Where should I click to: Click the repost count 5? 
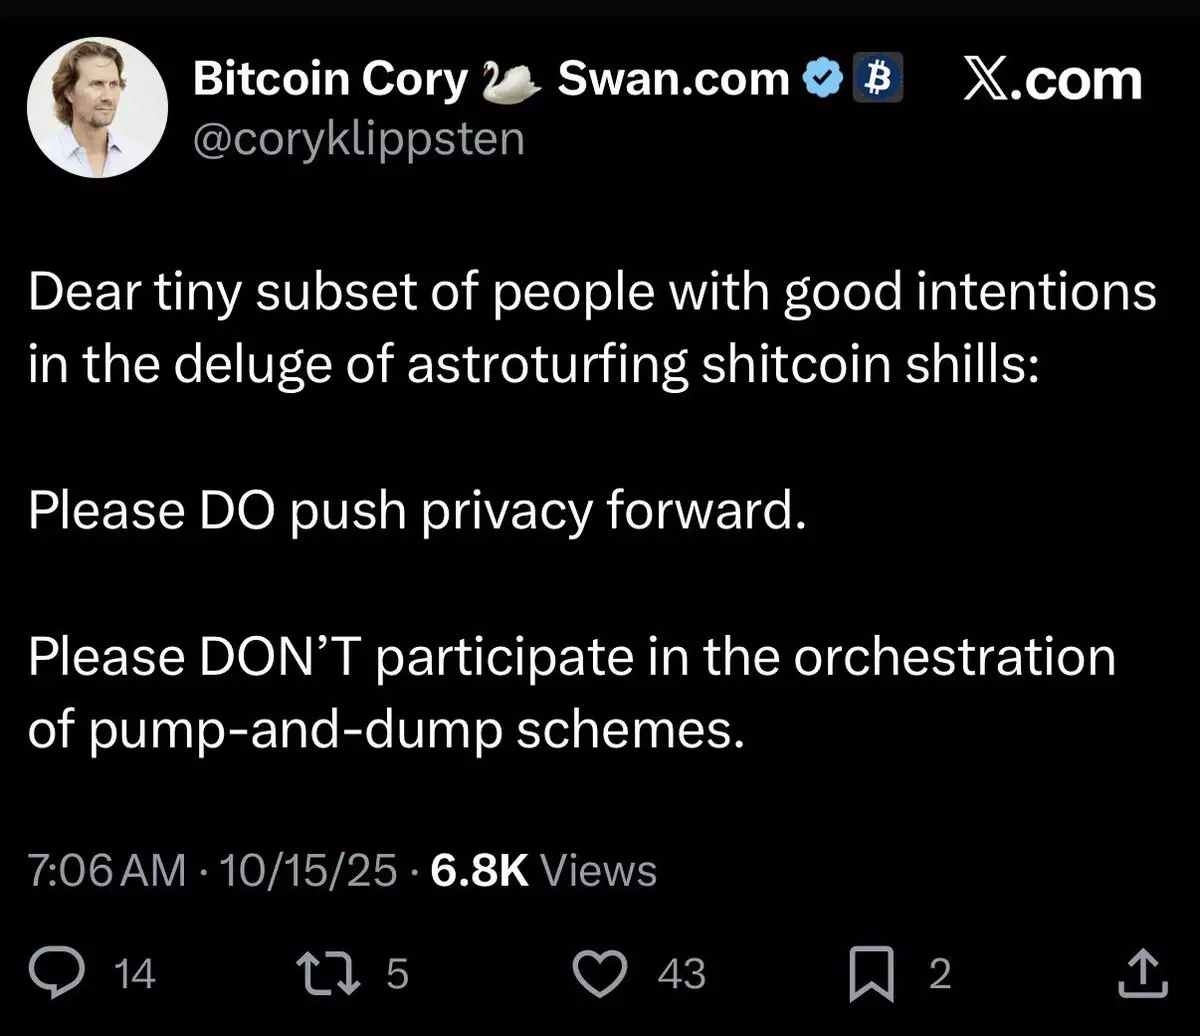397,973
